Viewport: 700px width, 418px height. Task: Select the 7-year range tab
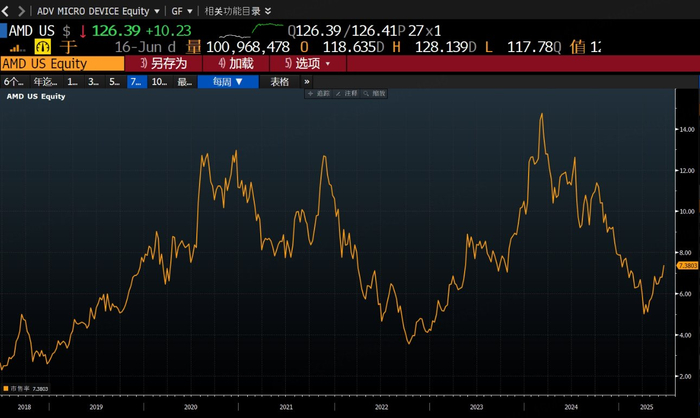click(x=137, y=82)
